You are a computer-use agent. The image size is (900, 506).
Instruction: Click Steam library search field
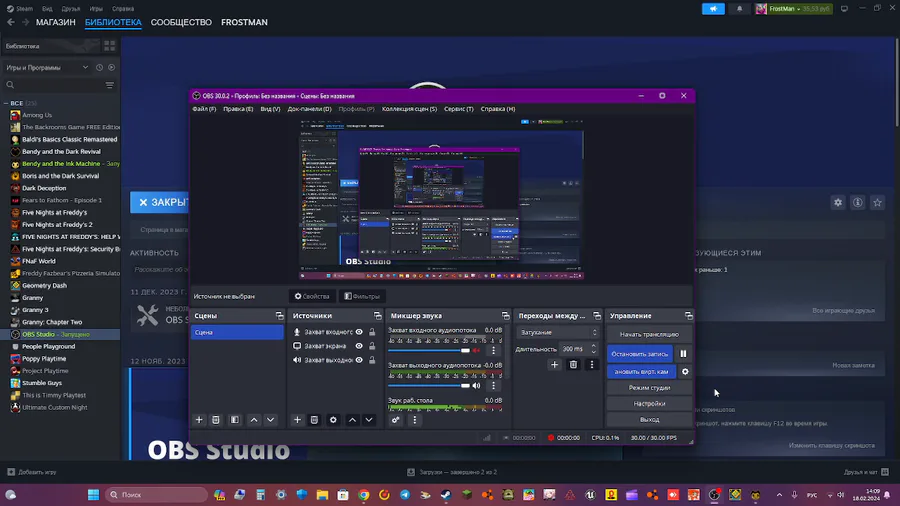pos(55,85)
